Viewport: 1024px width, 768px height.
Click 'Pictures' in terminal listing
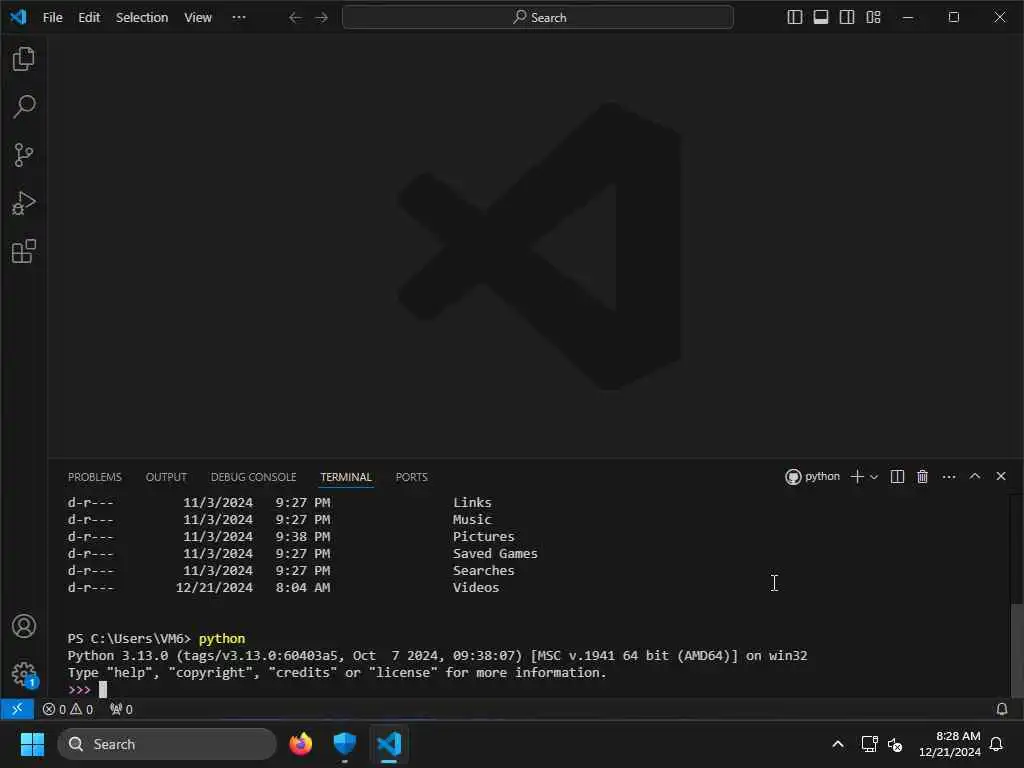pos(483,537)
